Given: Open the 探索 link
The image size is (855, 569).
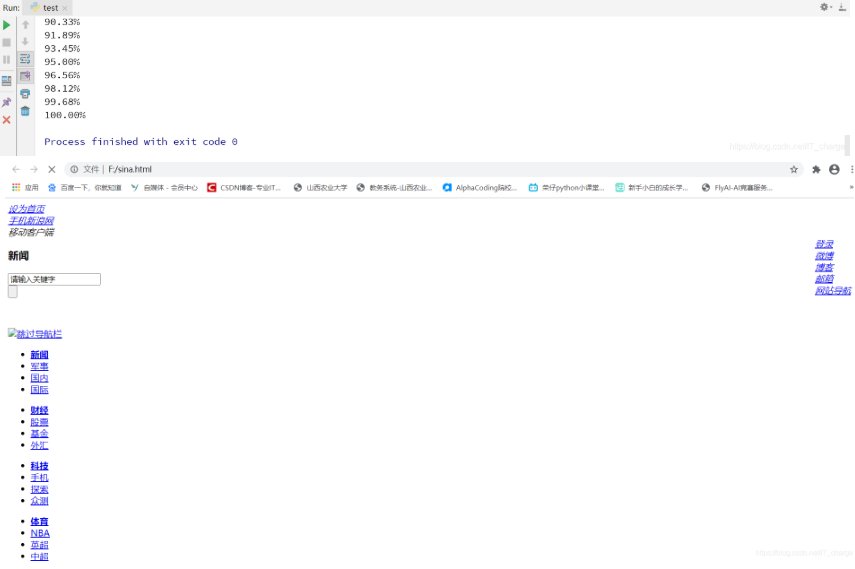Looking at the screenshot, I should 39,489.
